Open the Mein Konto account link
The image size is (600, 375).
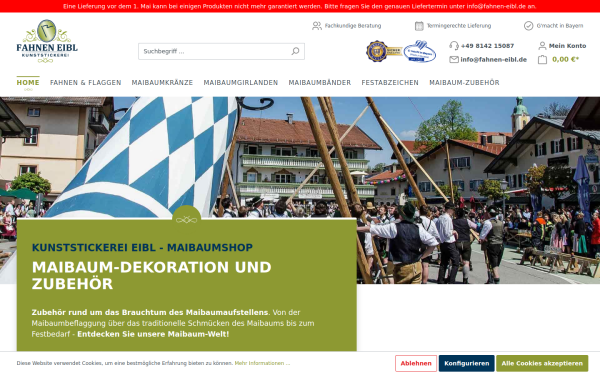[567, 46]
